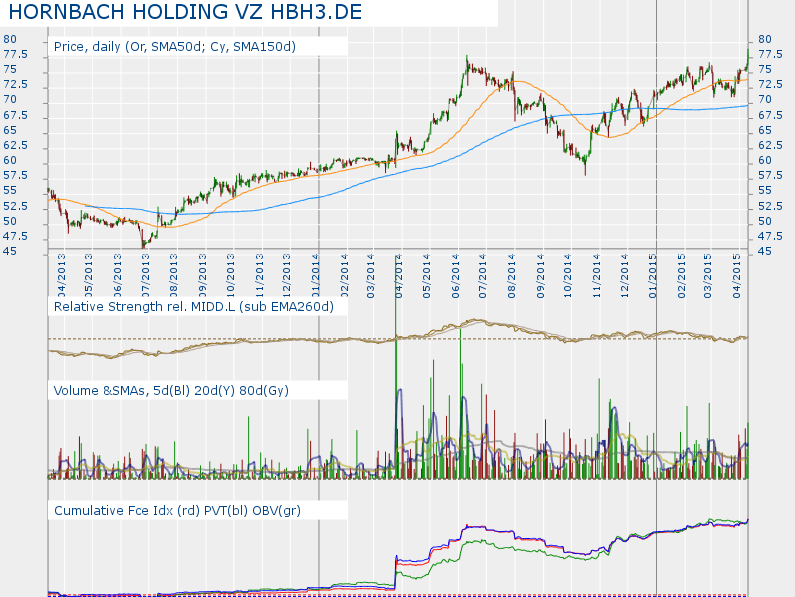Click the 45 value on left price axis
The image size is (795, 597).
click(10, 252)
